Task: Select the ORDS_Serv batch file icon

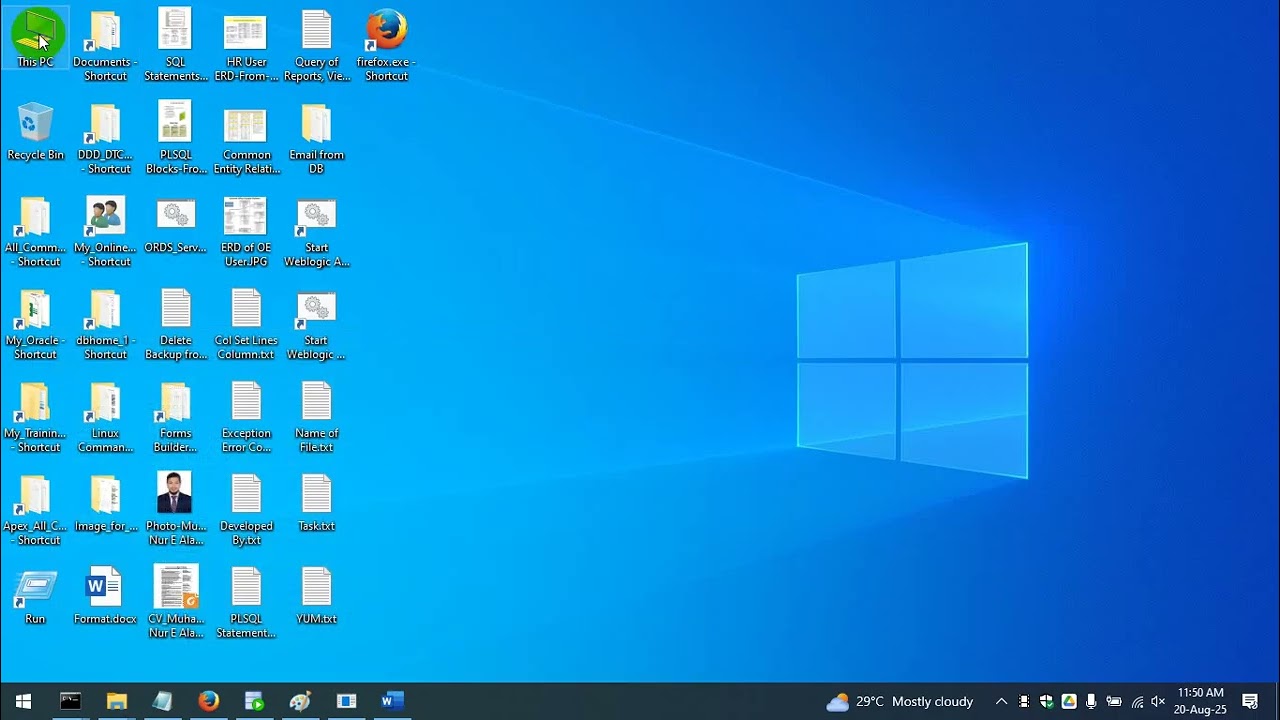Action: [x=176, y=225]
